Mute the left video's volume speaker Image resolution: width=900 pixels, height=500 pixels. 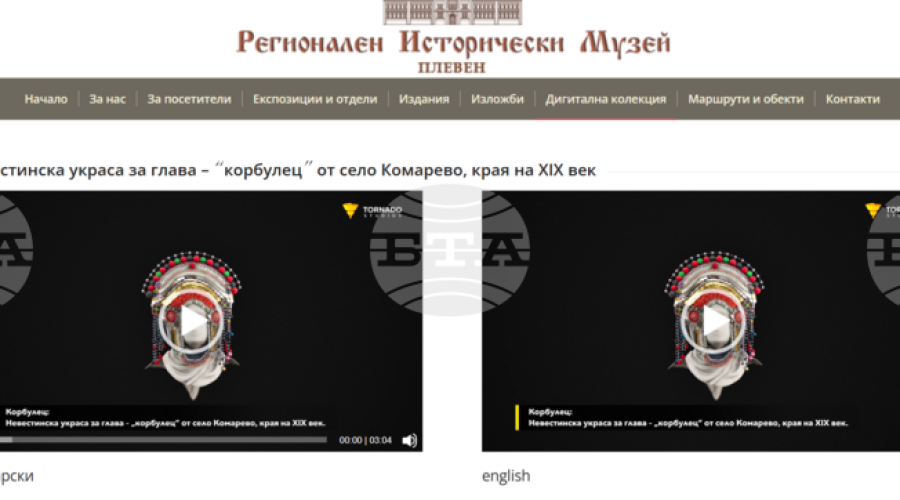[409, 440]
